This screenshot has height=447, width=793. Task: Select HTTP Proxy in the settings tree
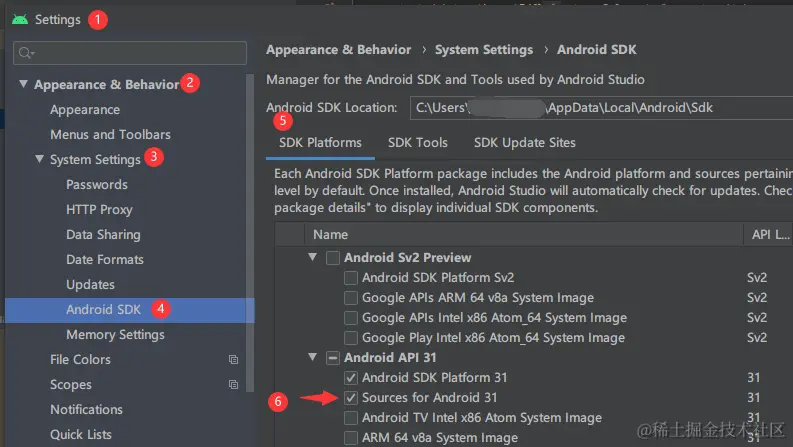click(x=99, y=209)
